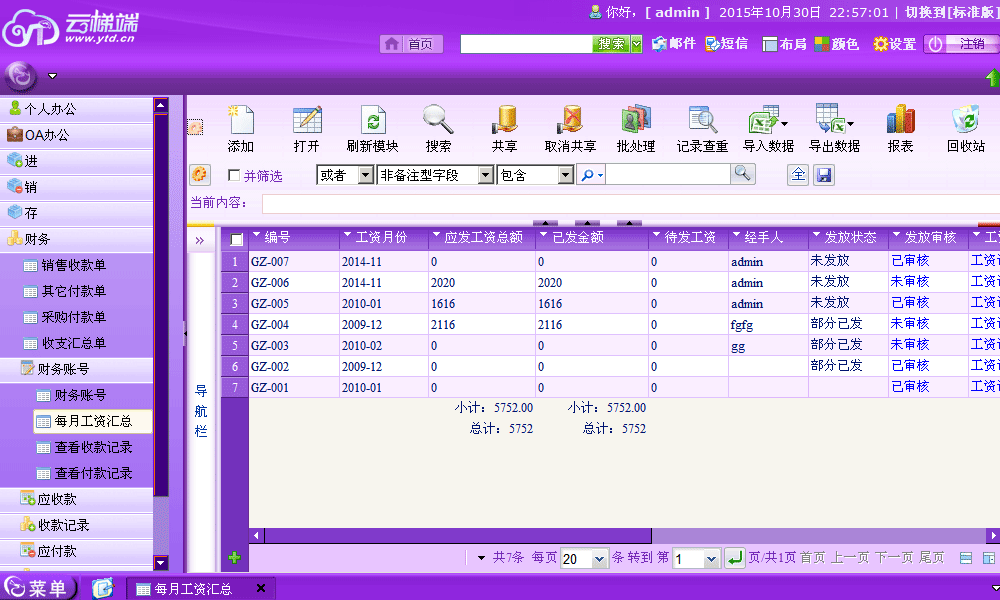Click the 下一页 pagination link

(x=894, y=558)
